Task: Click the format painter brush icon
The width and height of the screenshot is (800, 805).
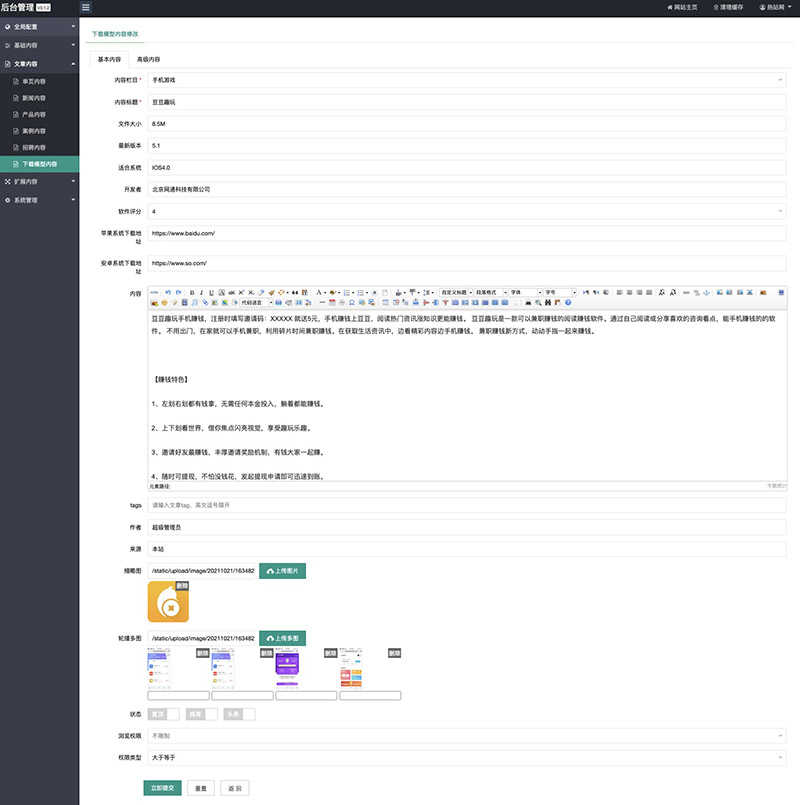Action: click(271, 292)
